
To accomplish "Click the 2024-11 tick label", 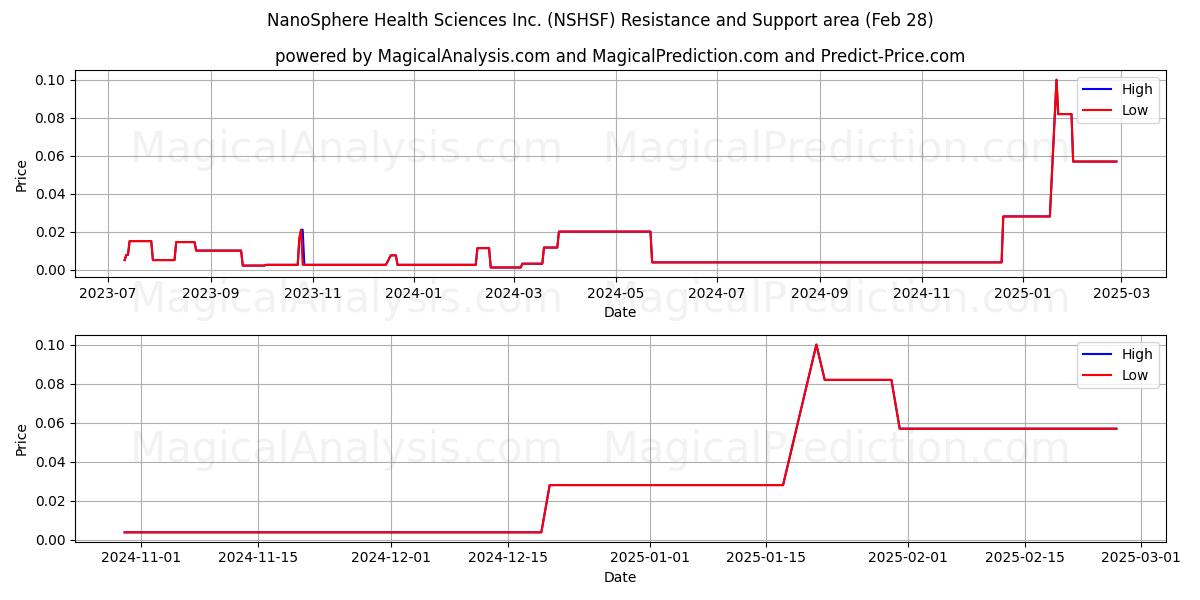I will click(x=922, y=293).
